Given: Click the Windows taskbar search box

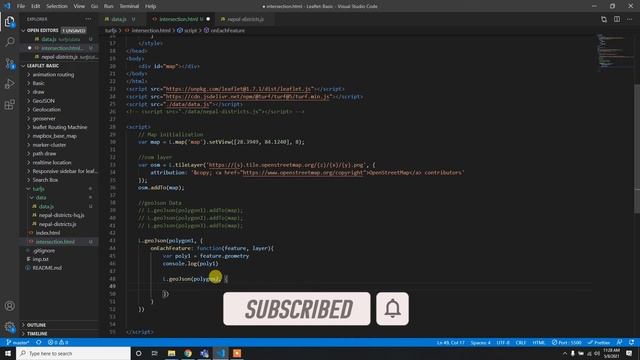Looking at the screenshot, I should coord(73,353).
